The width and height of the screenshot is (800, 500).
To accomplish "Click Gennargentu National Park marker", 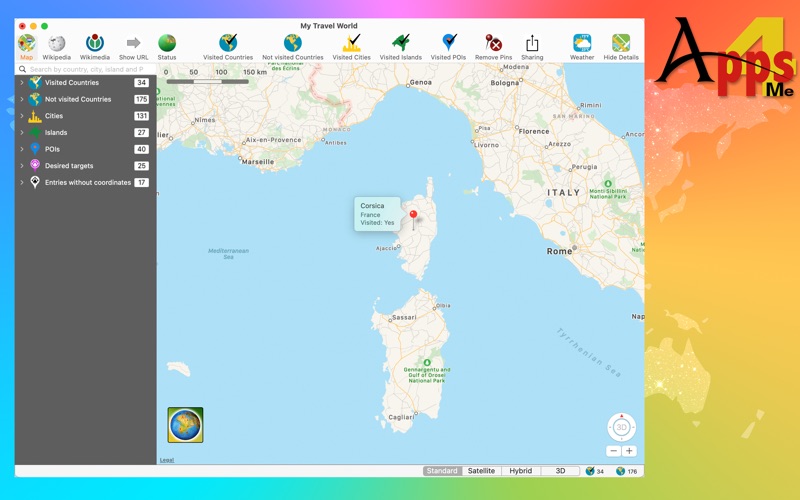I will pos(427,362).
